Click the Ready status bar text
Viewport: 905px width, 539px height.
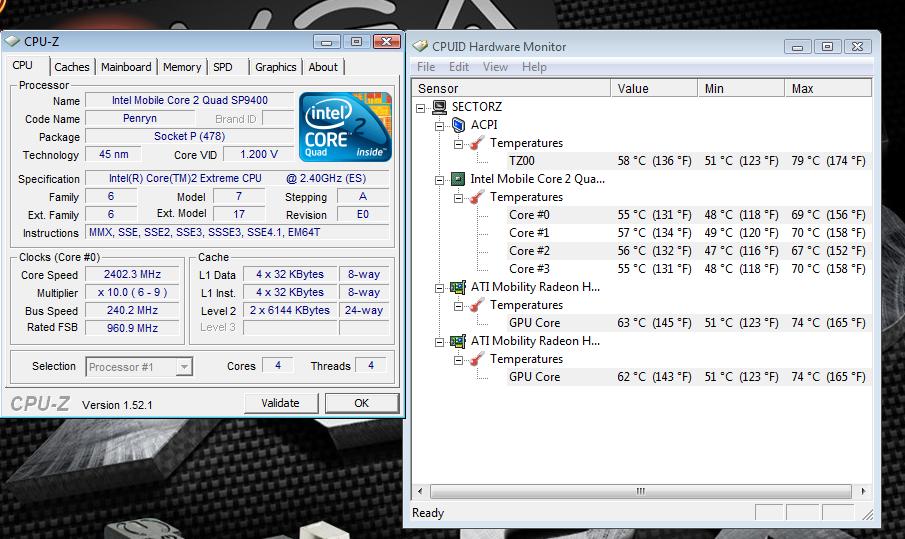click(428, 512)
